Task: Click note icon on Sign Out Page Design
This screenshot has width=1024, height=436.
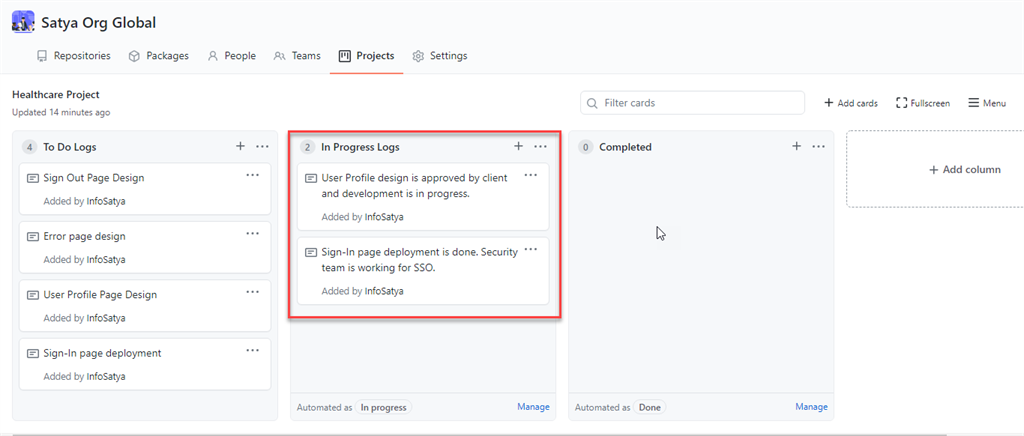Action: click(x=32, y=178)
